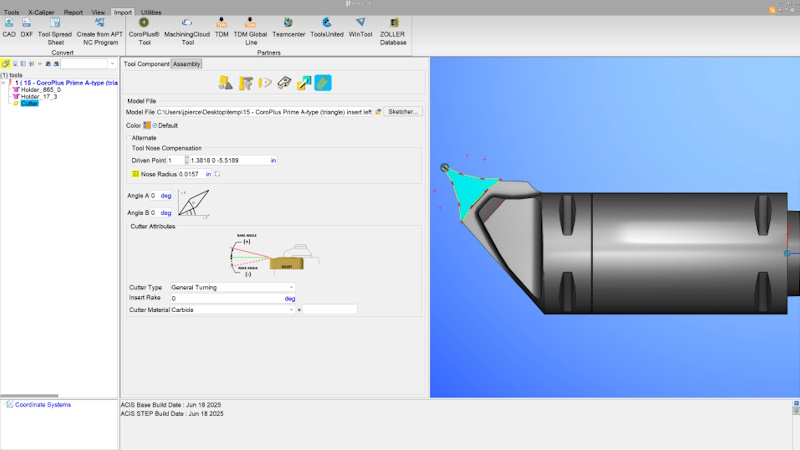Browse for model file using folder icon
The width and height of the screenshot is (800, 450).
pos(378,112)
